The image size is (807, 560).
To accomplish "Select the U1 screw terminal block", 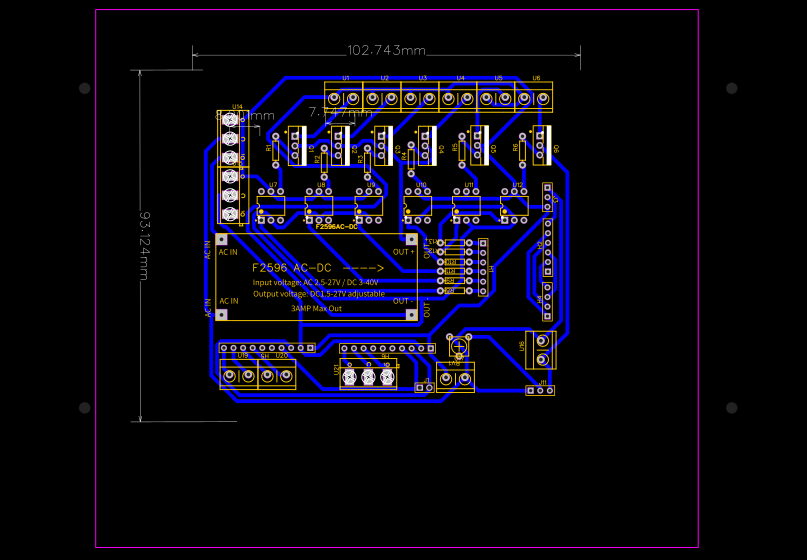I will (x=343, y=97).
